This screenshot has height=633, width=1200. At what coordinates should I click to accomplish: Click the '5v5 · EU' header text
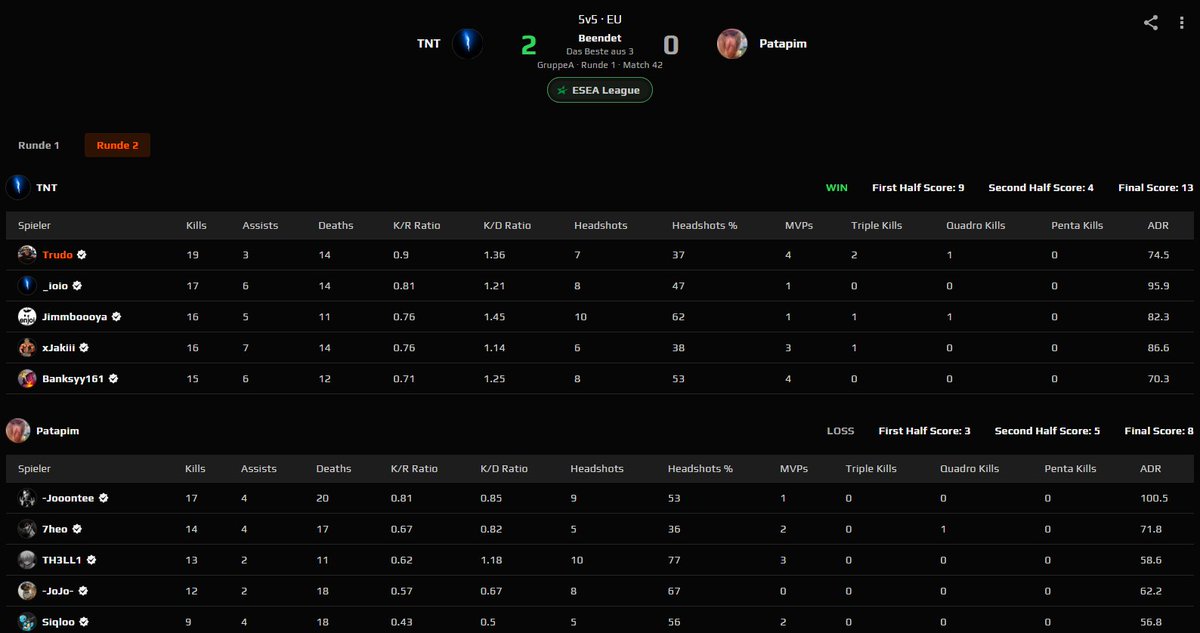point(600,19)
